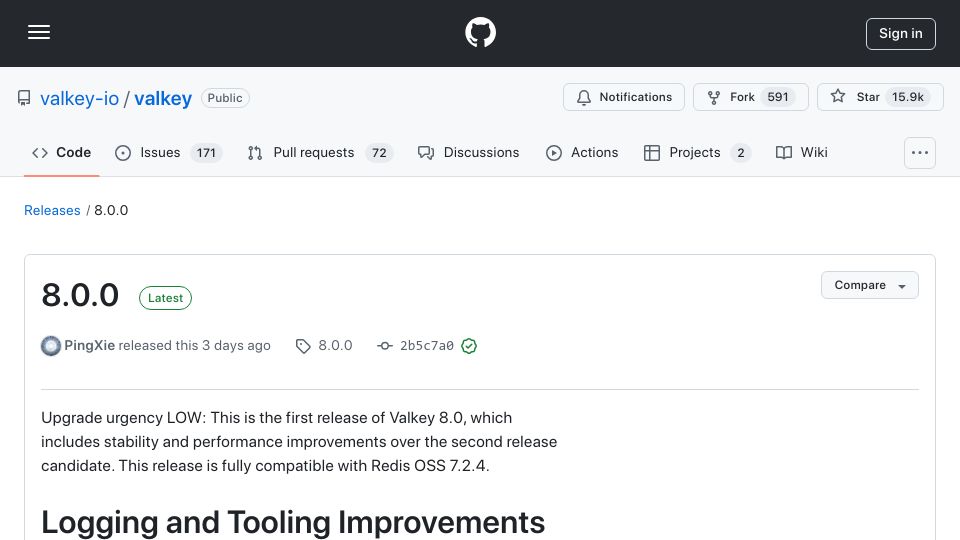Click the Latest release badge
This screenshot has width=960, height=540.
(x=165, y=298)
